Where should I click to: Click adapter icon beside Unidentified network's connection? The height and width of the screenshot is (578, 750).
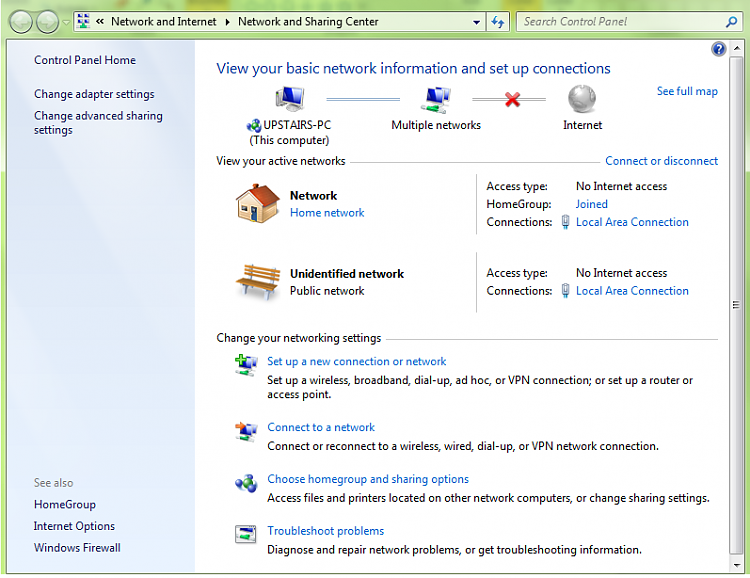click(565, 291)
